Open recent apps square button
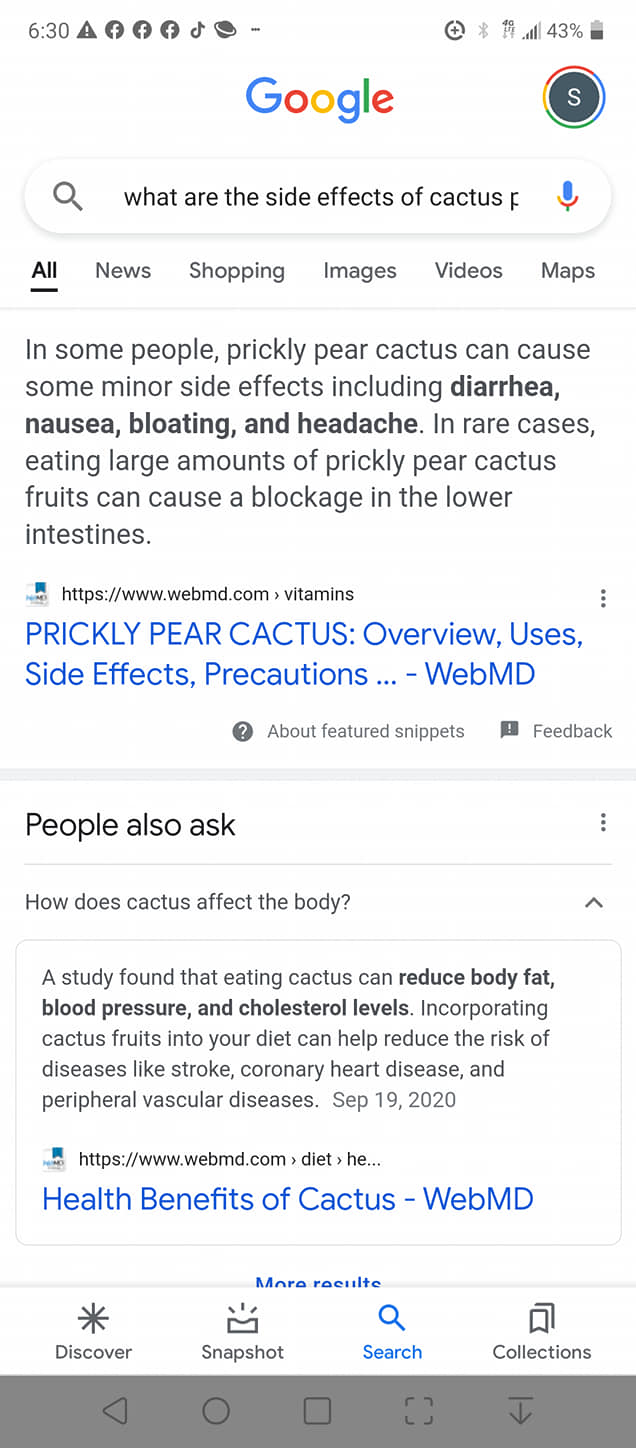 [x=317, y=1410]
